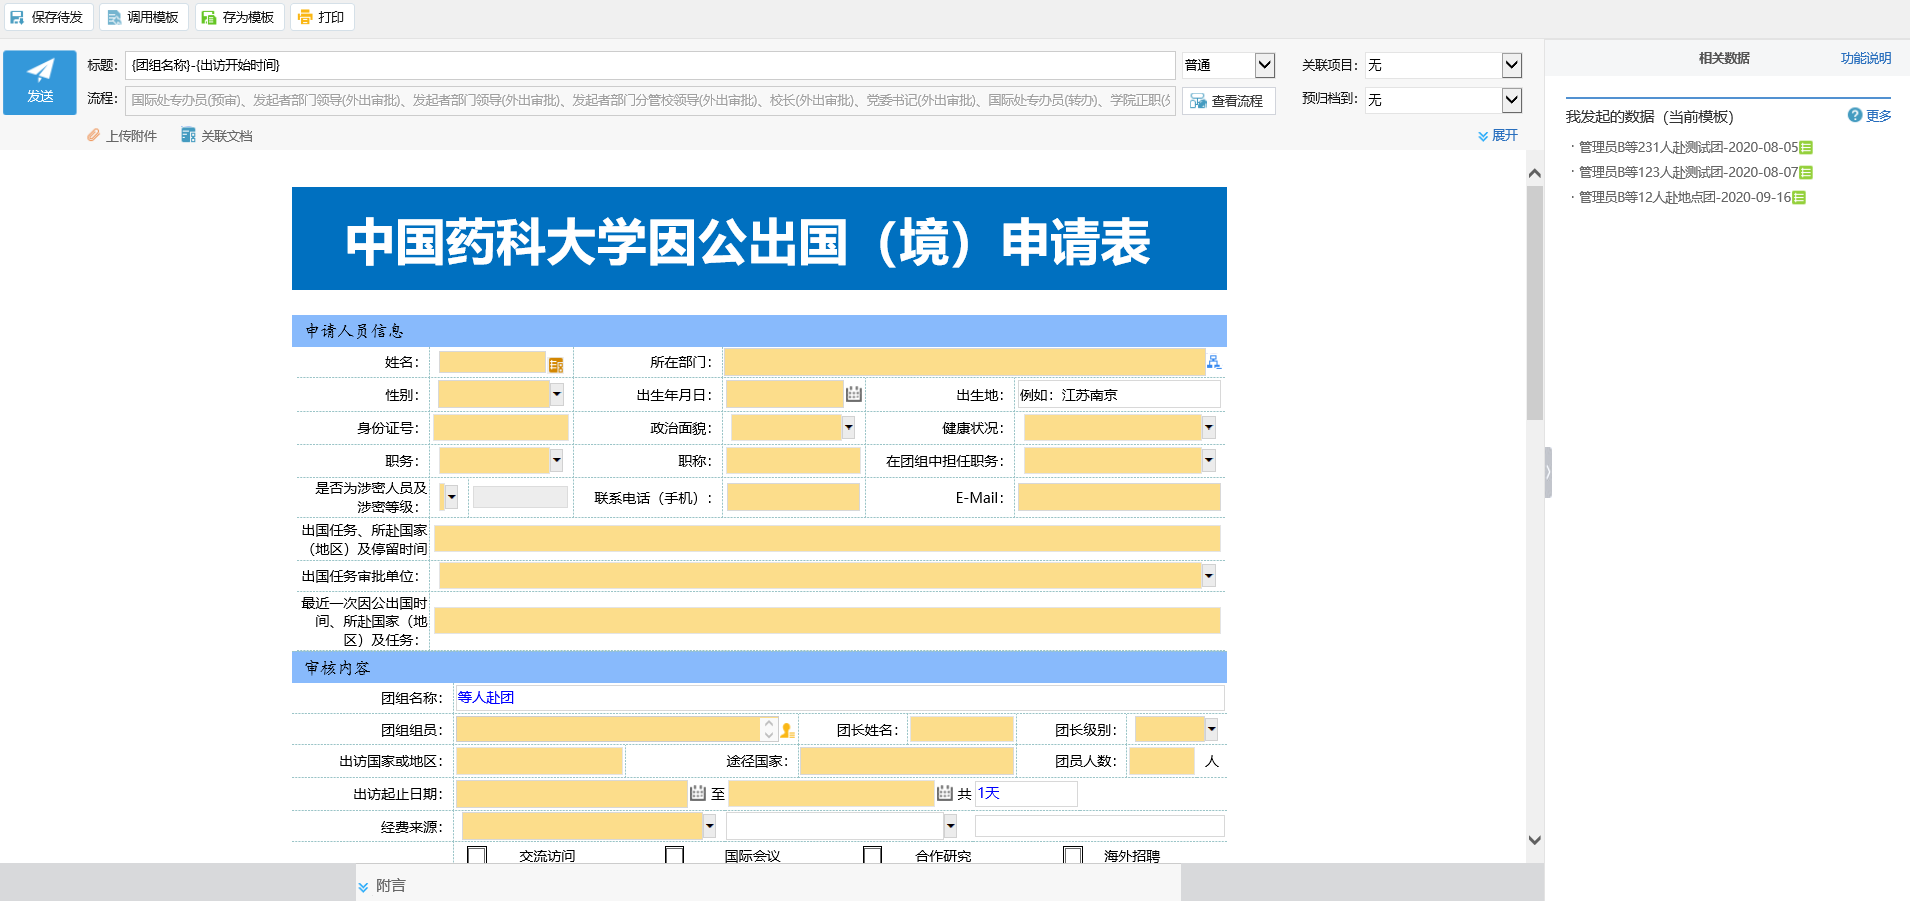Open the 出国任务审批单位 dropdown
The width and height of the screenshot is (1910, 901).
point(1209,576)
